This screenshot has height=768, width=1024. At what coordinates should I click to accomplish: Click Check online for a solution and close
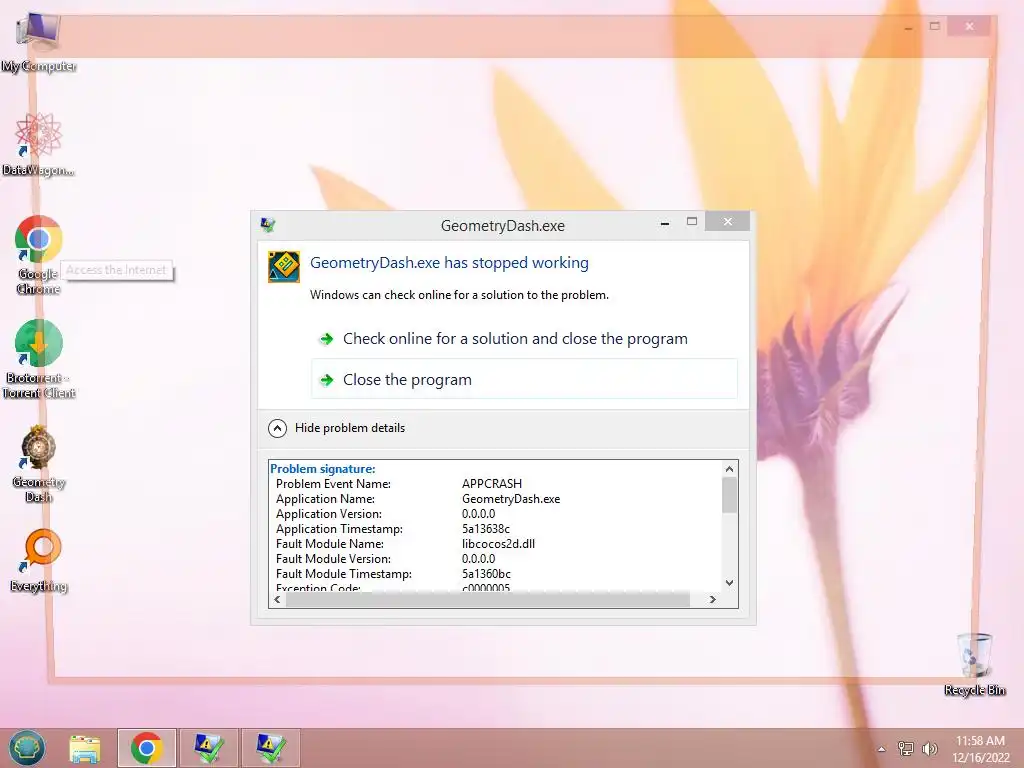(x=524, y=338)
